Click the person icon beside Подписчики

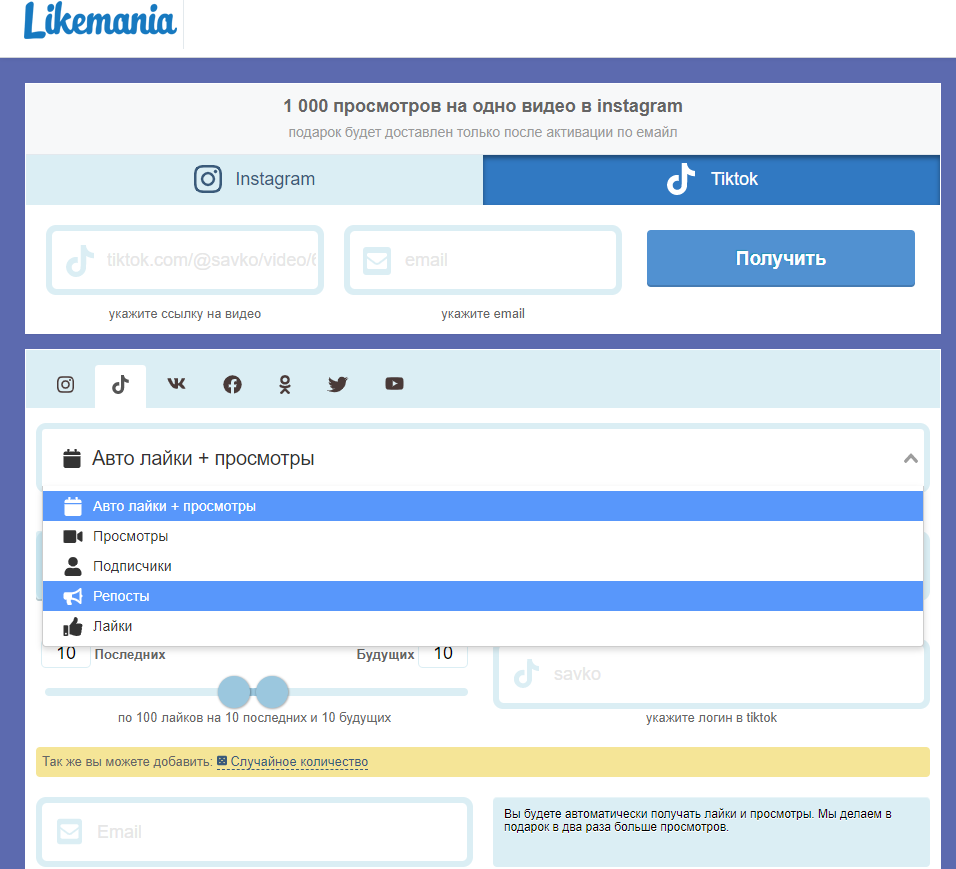[73, 566]
